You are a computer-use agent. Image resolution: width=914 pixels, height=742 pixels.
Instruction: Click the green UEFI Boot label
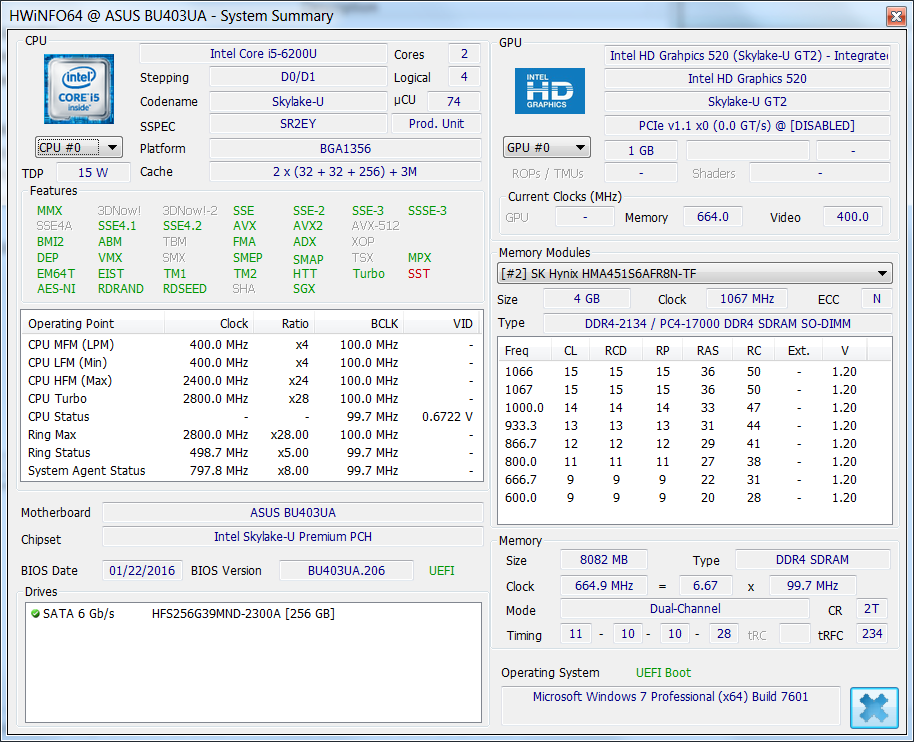[663, 673]
